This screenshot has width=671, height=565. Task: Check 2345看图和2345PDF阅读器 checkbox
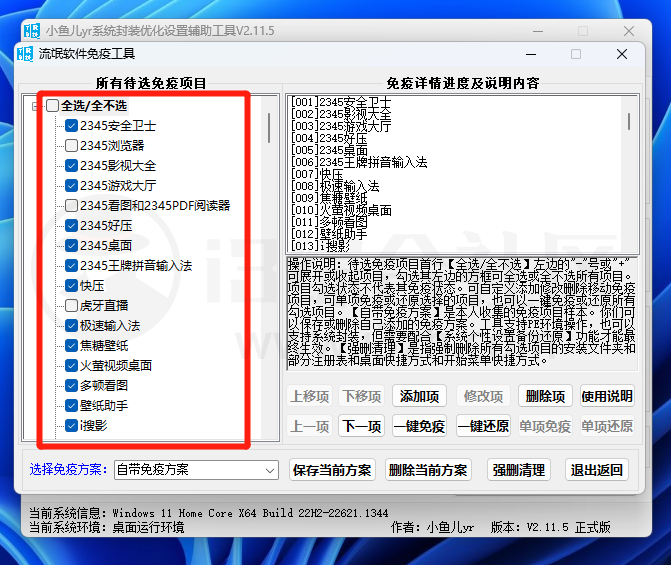(x=71, y=205)
